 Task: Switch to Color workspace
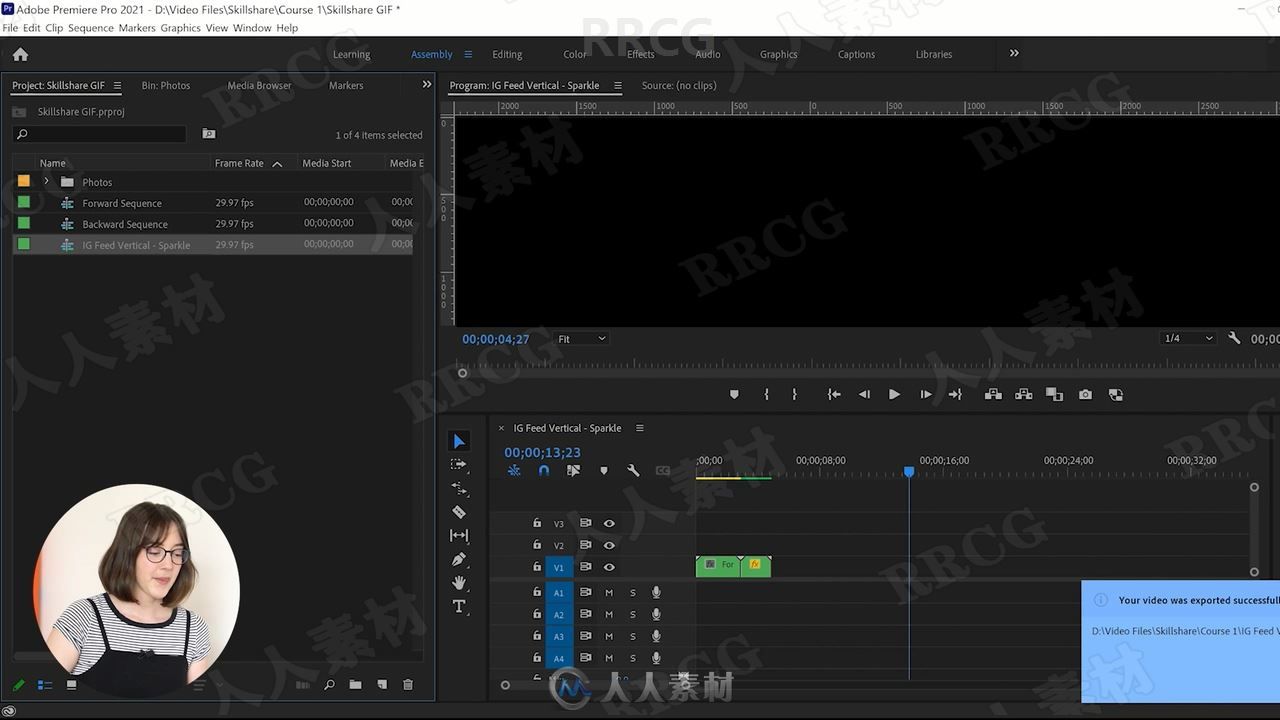coord(575,54)
